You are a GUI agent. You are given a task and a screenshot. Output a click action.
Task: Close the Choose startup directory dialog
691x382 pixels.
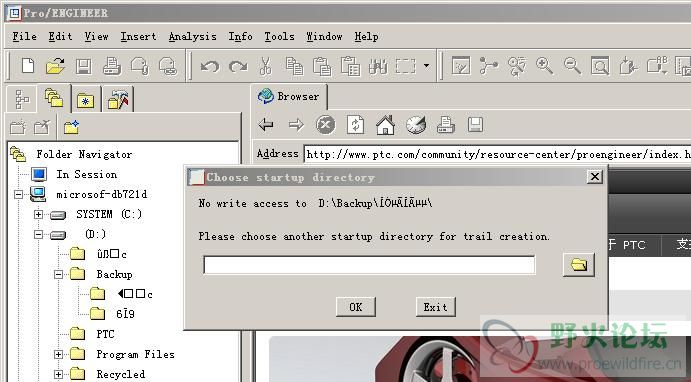594,177
